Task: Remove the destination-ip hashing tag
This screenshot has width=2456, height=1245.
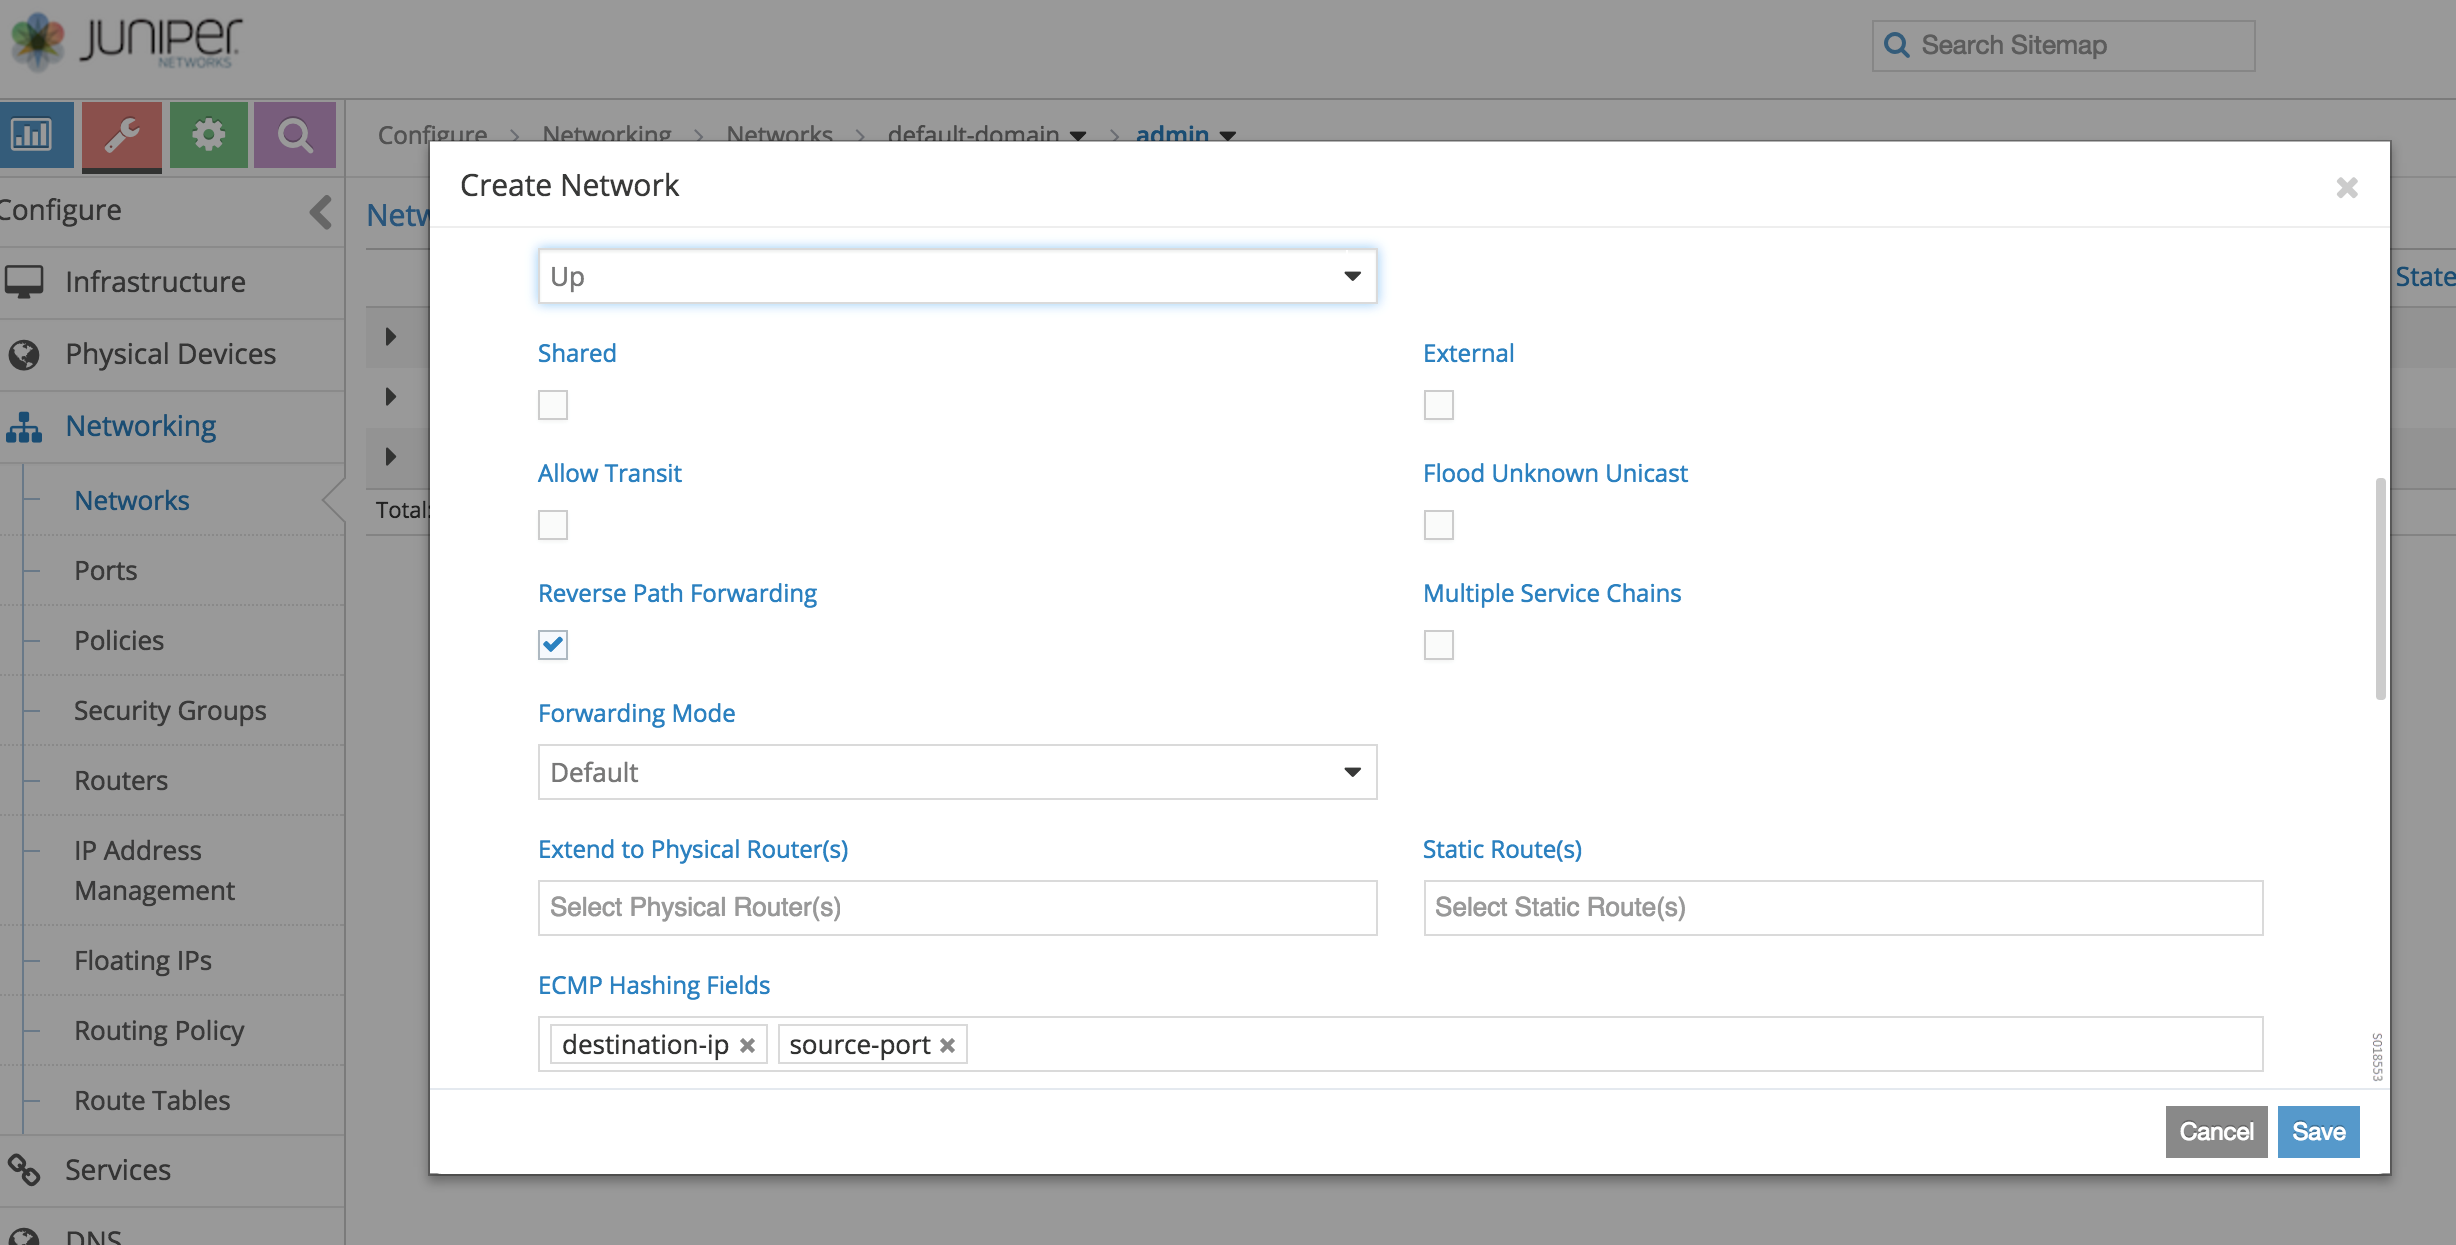Action: (x=747, y=1045)
